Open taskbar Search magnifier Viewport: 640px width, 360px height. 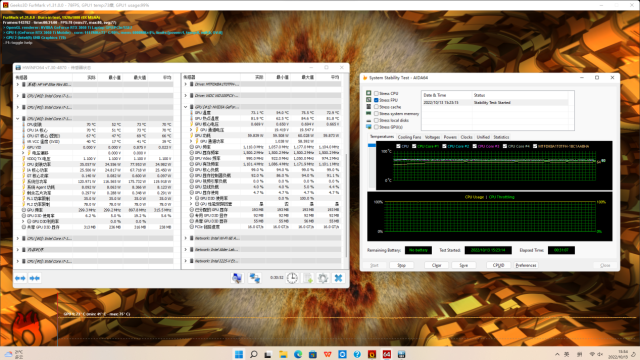253,354
